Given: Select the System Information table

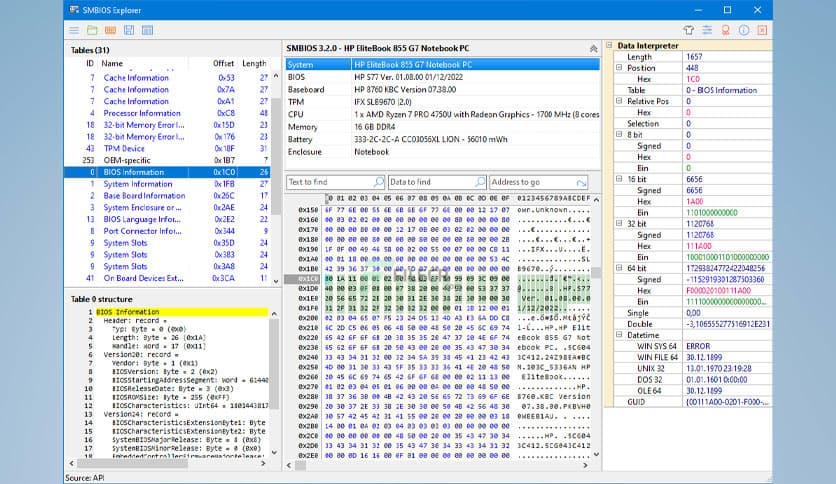Looking at the screenshot, I should [x=167, y=184].
